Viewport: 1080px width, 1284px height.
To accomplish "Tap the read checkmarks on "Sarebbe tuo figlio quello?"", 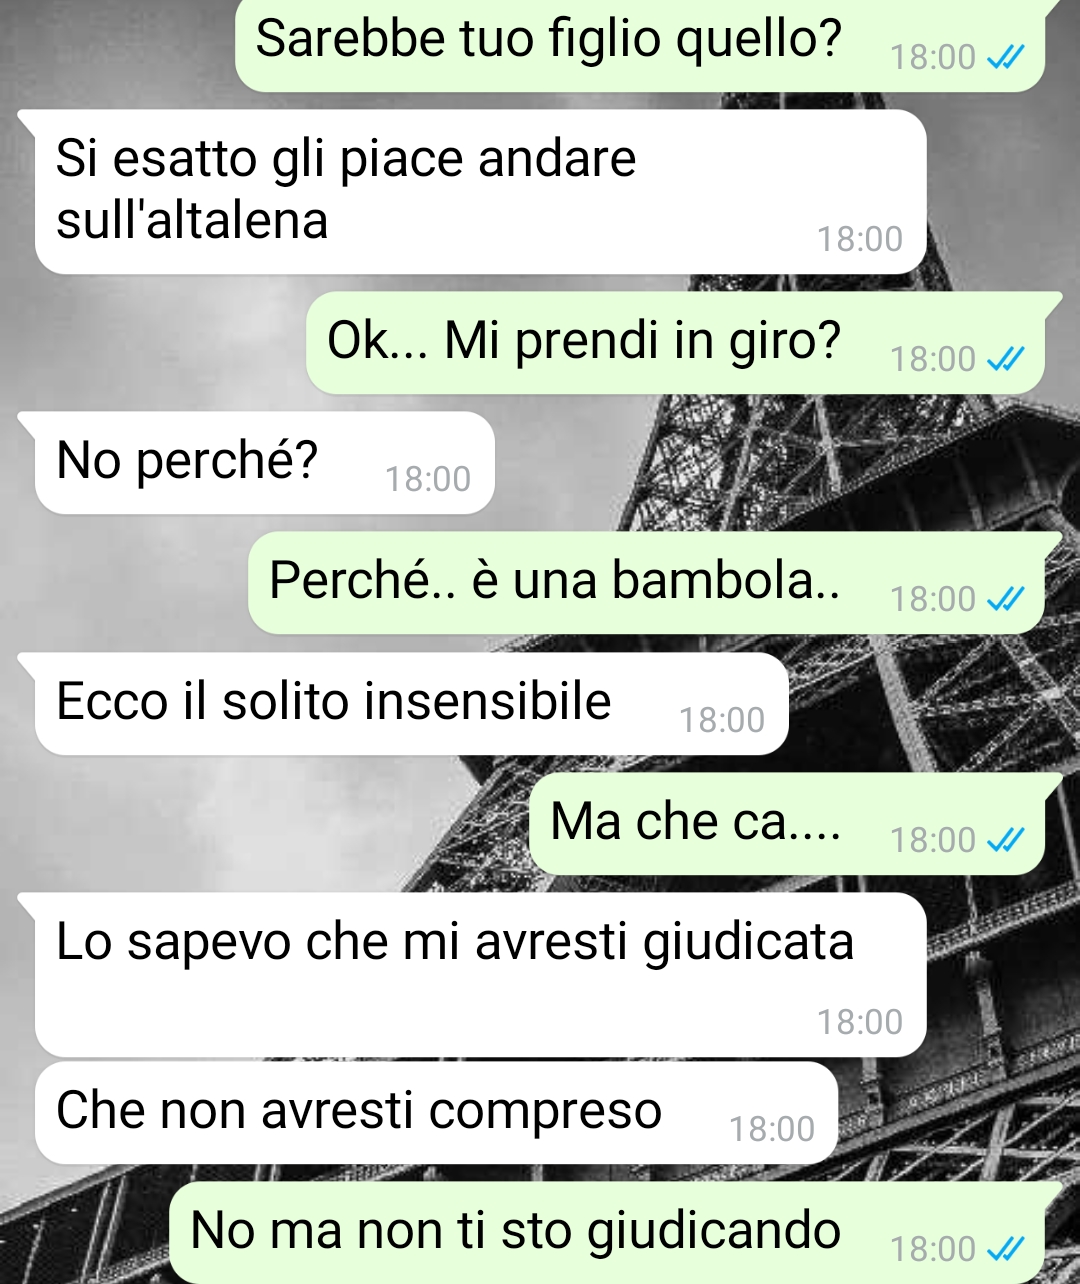I will point(1005,59).
